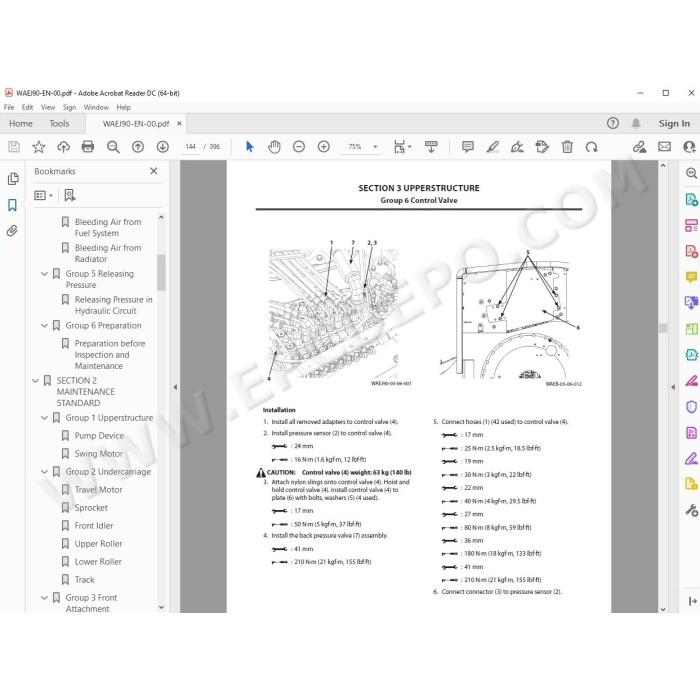Open the Sign menu
Image resolution: width=700 pixels, height=700 pixels.
pyautogui.click(x=69, y=107)
